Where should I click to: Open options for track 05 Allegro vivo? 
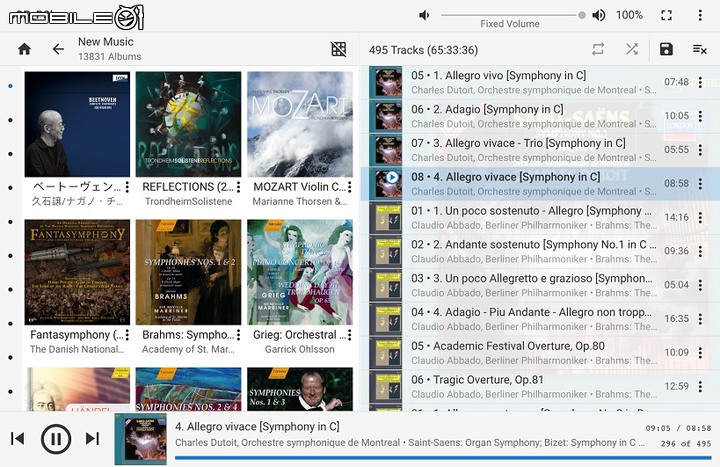click(700, 82)
